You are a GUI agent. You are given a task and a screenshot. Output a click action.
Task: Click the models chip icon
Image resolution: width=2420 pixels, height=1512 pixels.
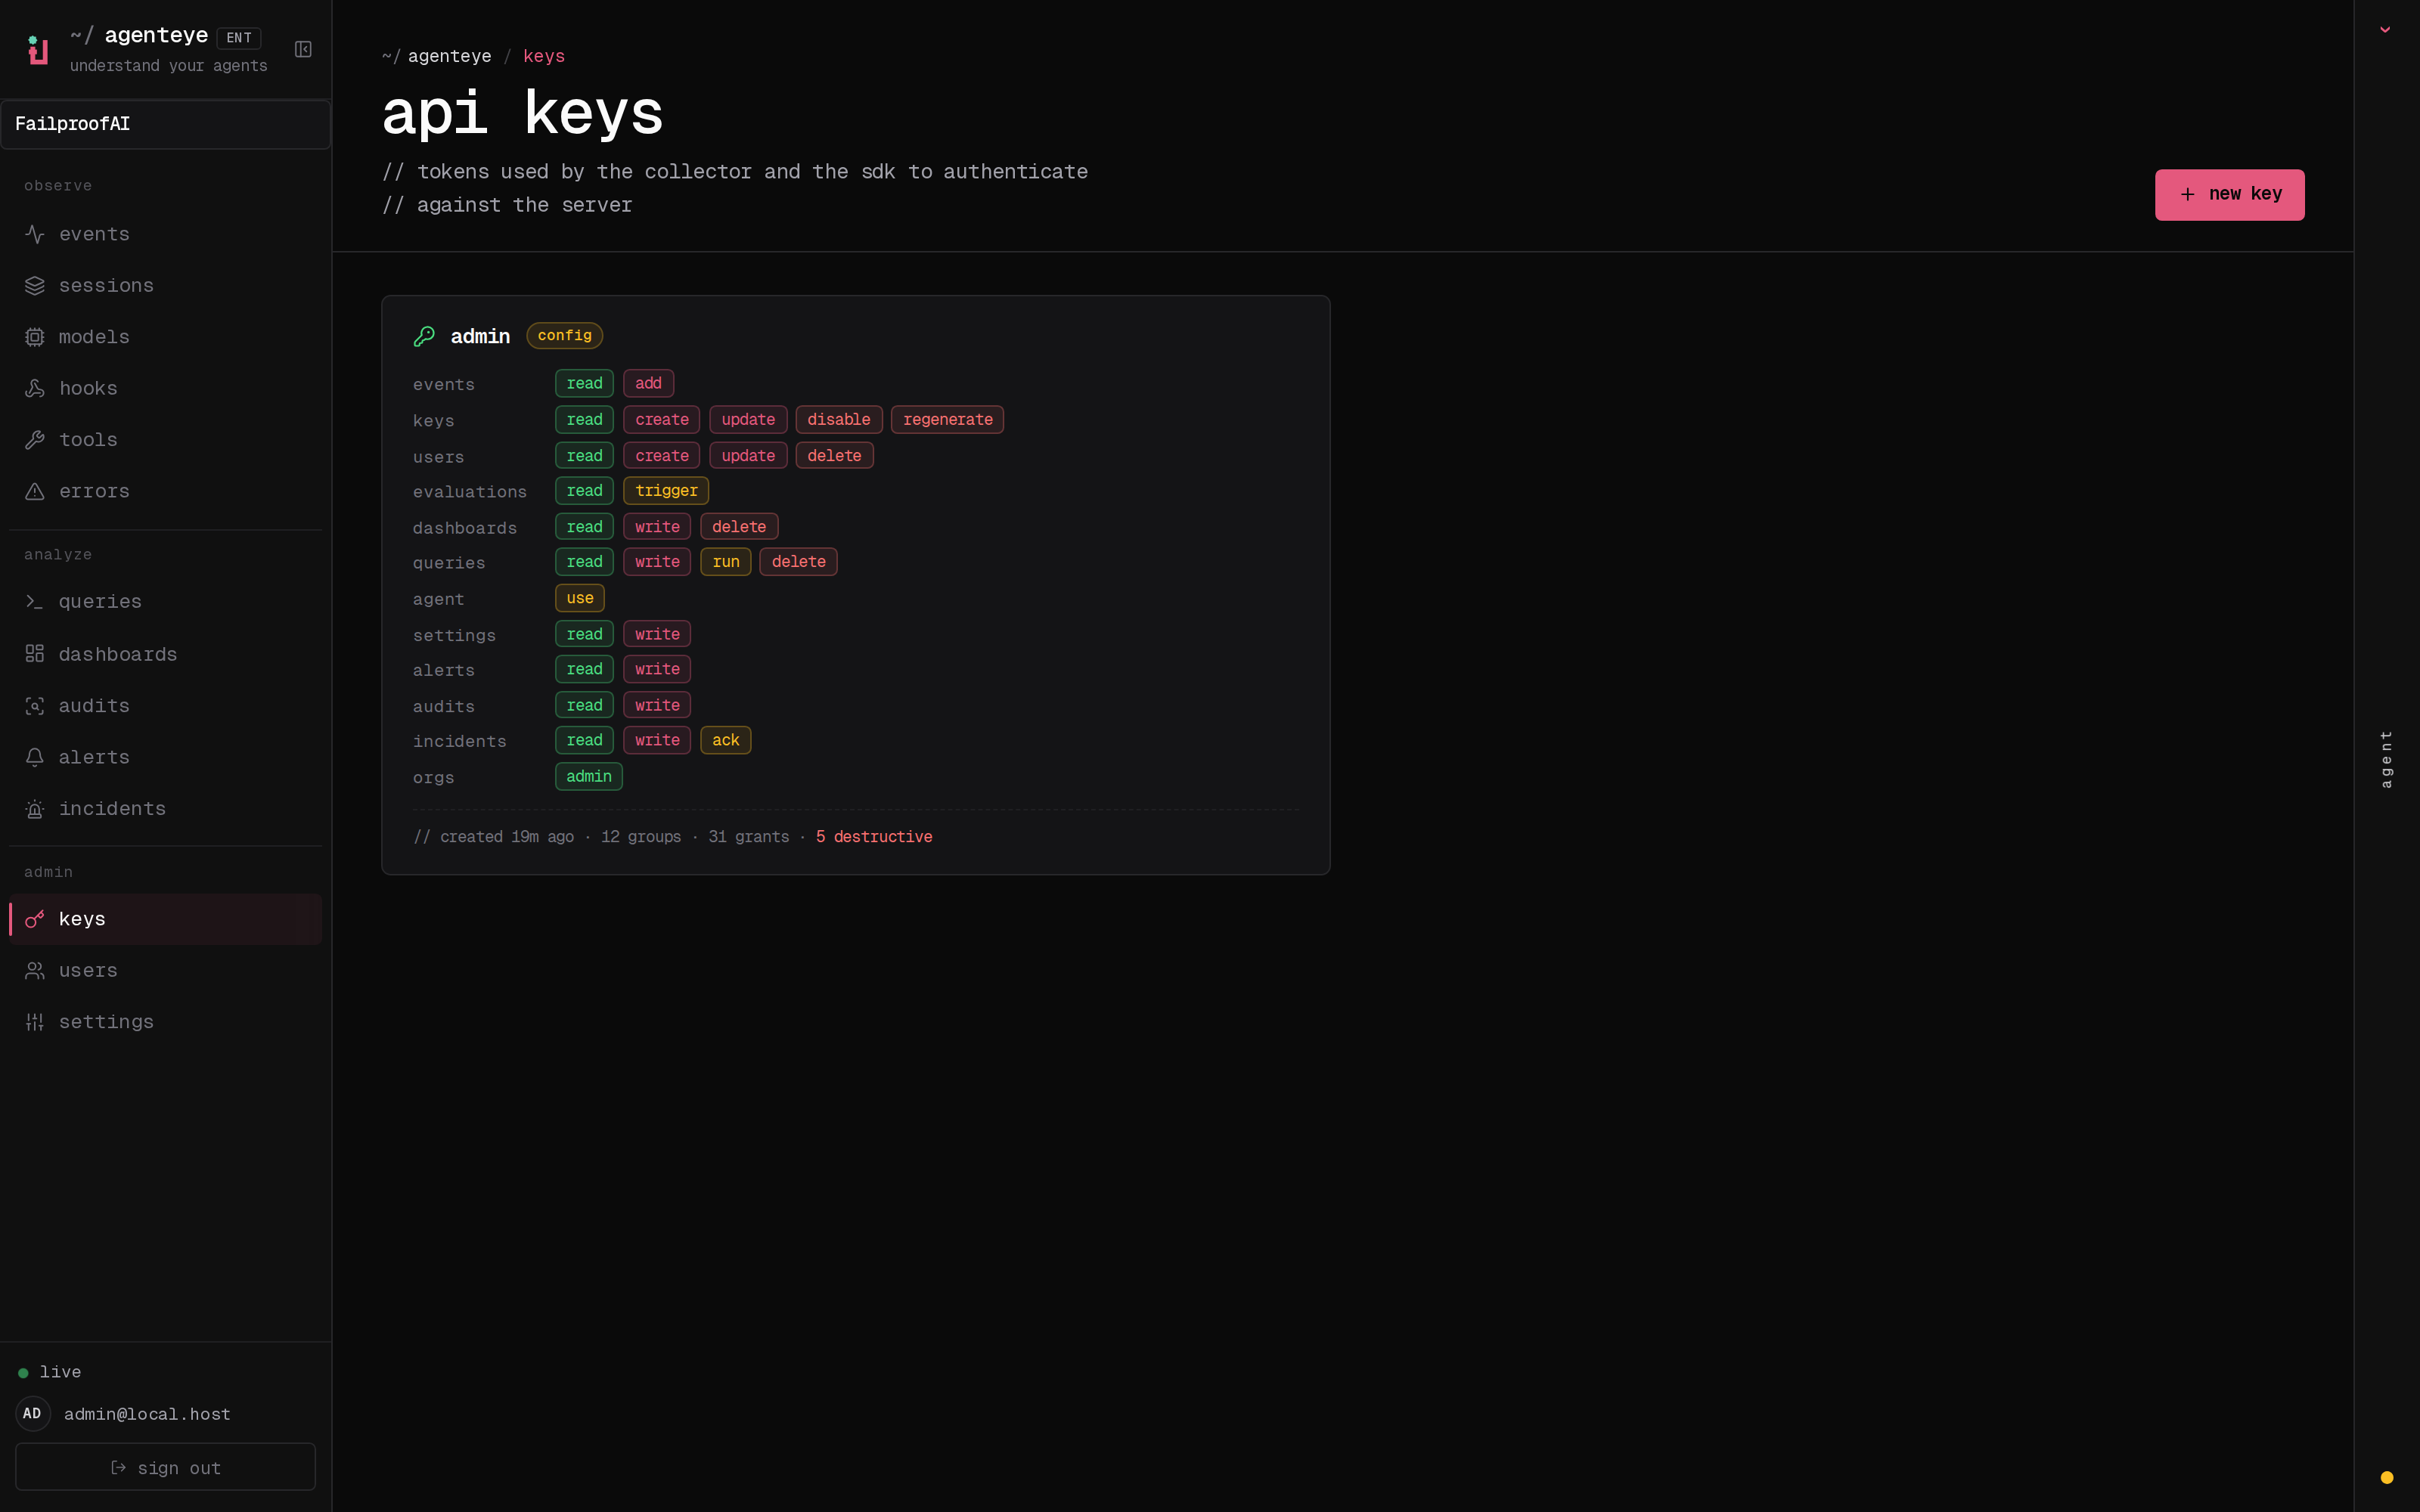[x=35, y=337]
